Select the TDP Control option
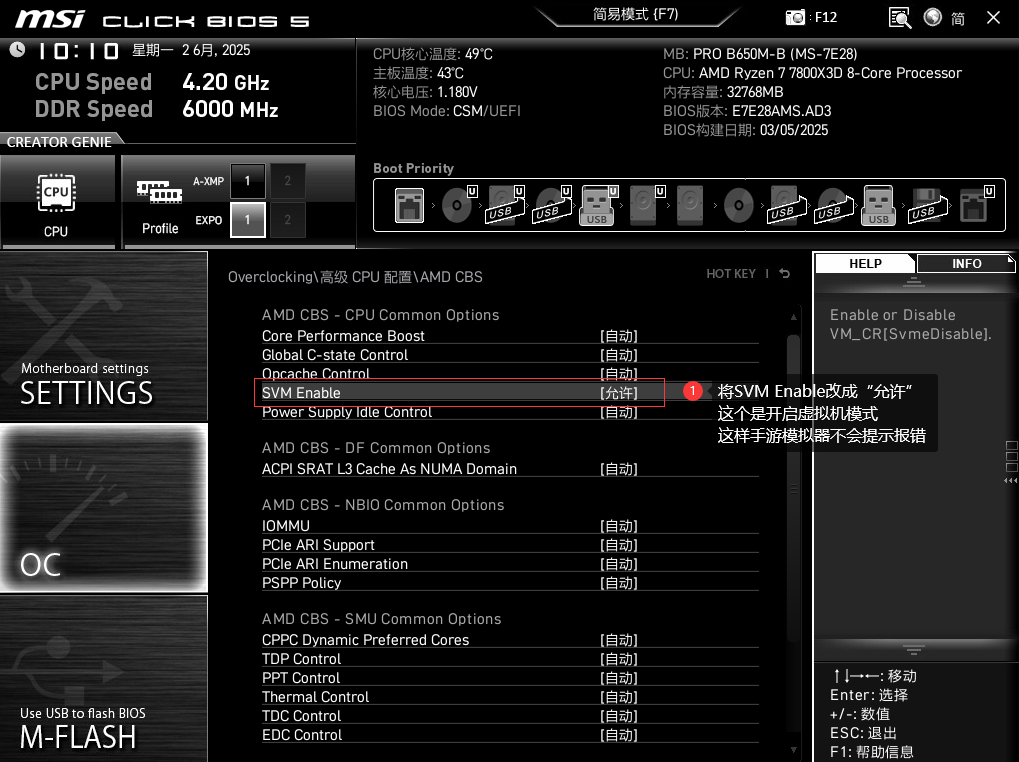Image resolution: width=1019 pixels, height=762 pixels. click(301, 659)
